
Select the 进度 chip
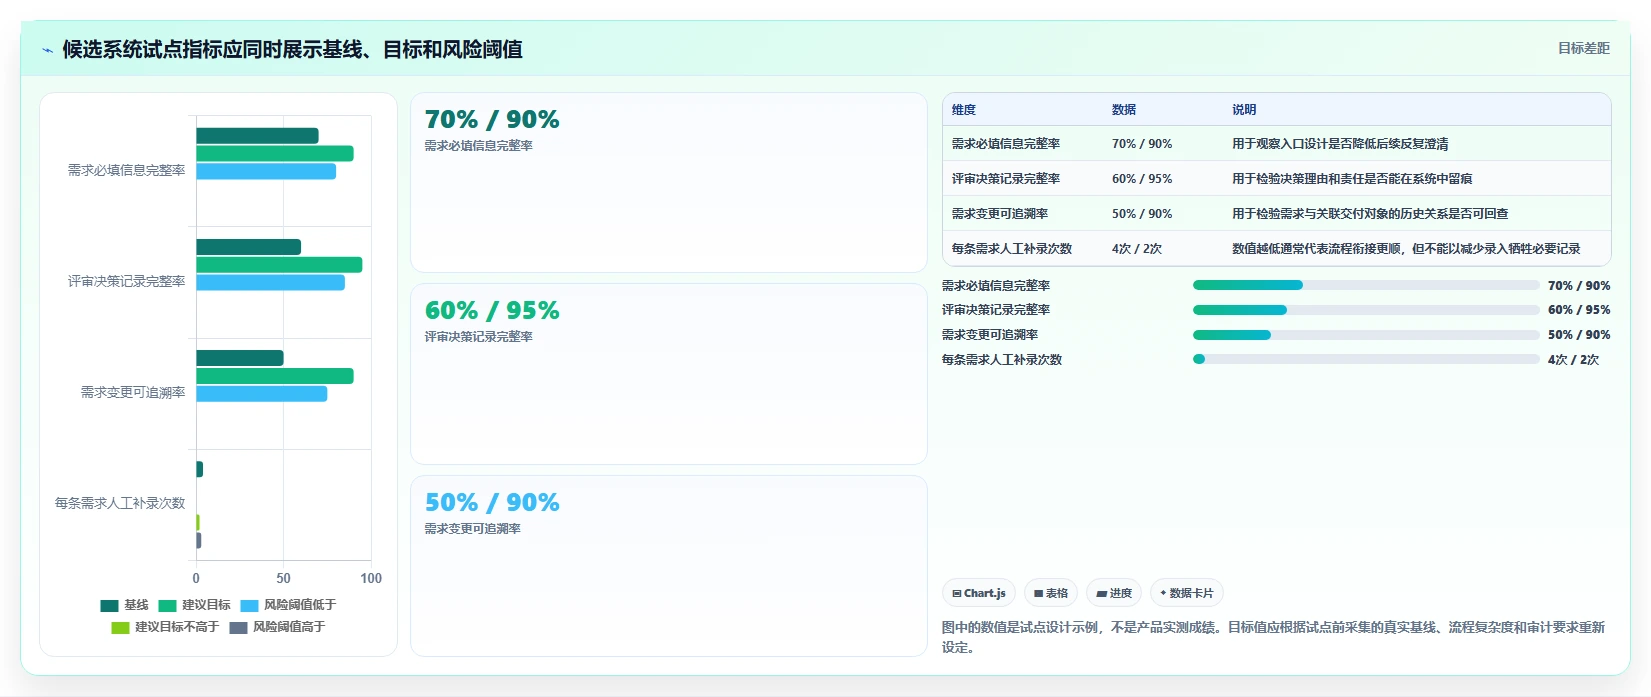click(1114, 593)
